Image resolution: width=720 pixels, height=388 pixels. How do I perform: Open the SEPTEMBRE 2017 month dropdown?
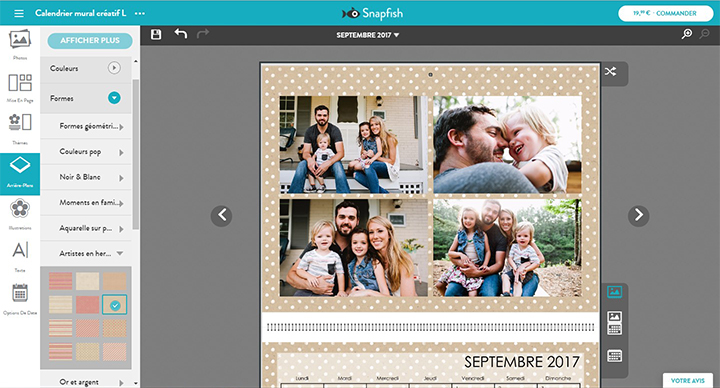coord(367,35)
